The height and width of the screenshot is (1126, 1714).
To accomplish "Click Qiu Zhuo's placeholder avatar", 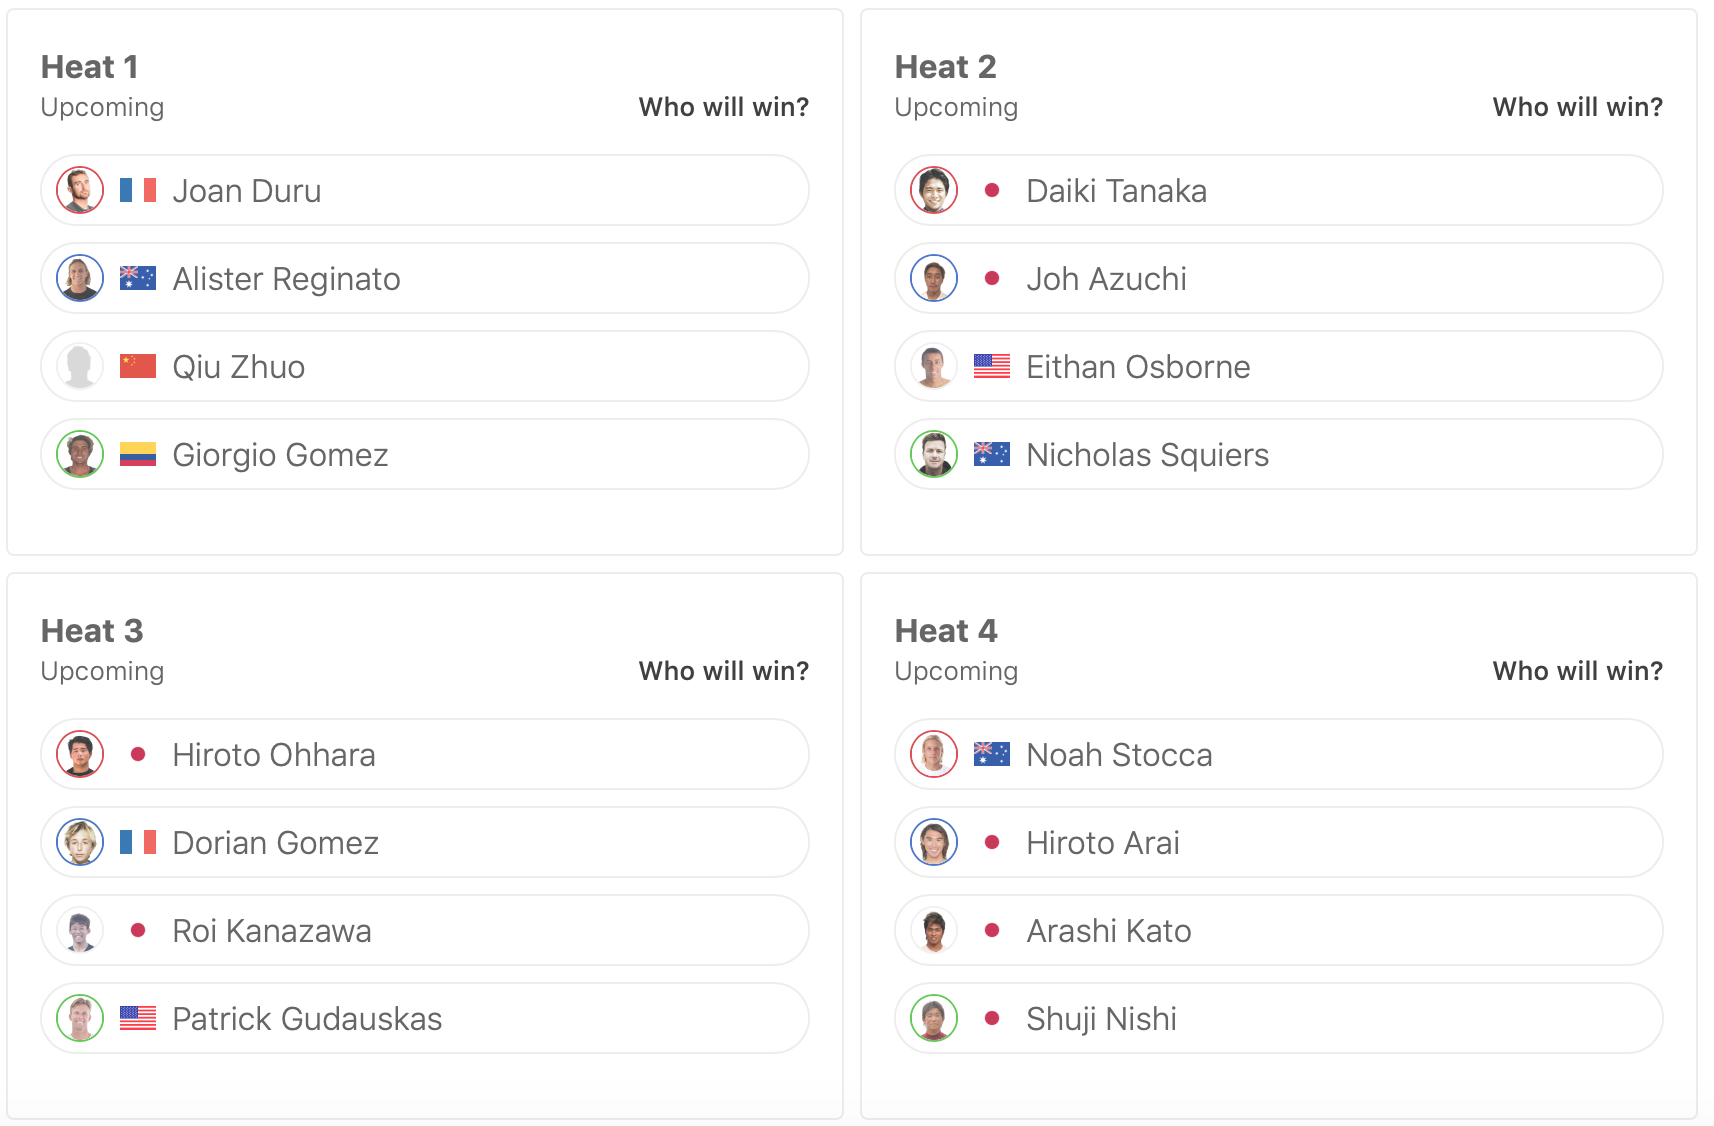I will click(80, 366).
